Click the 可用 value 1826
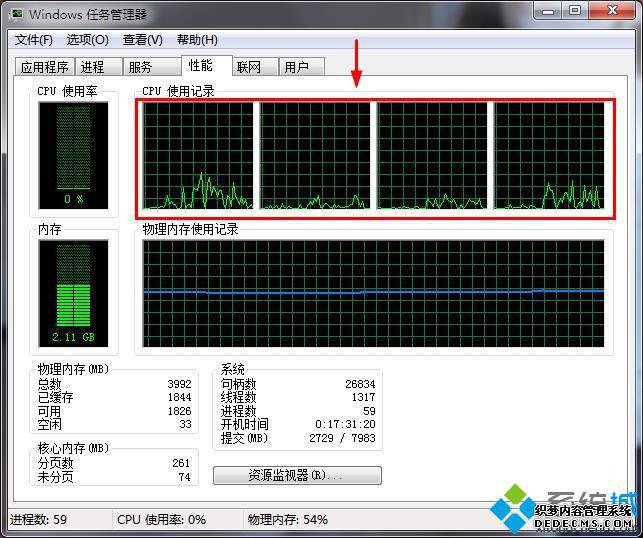 pos(179,411)
